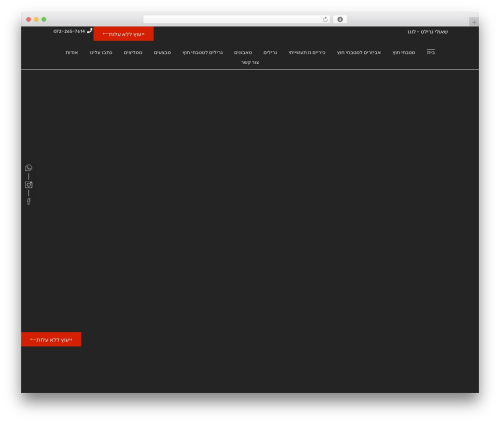
Task: Open the אודות menu item
Action: click(72, 52)
